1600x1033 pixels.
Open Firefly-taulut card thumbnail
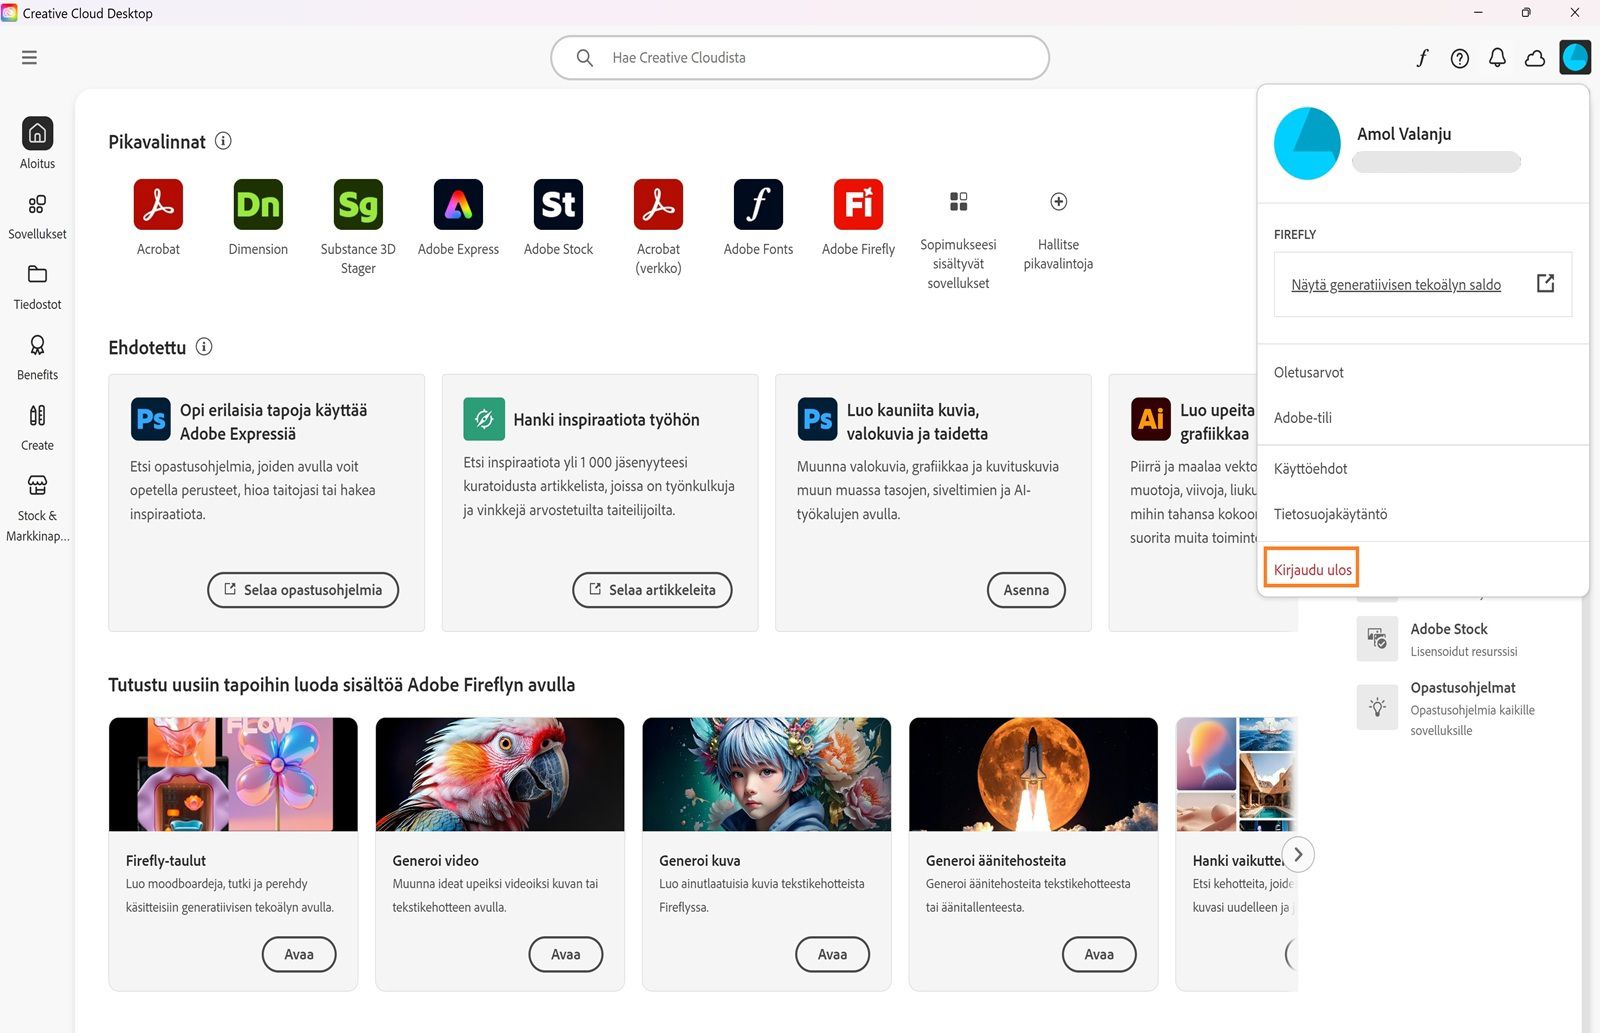233,774
